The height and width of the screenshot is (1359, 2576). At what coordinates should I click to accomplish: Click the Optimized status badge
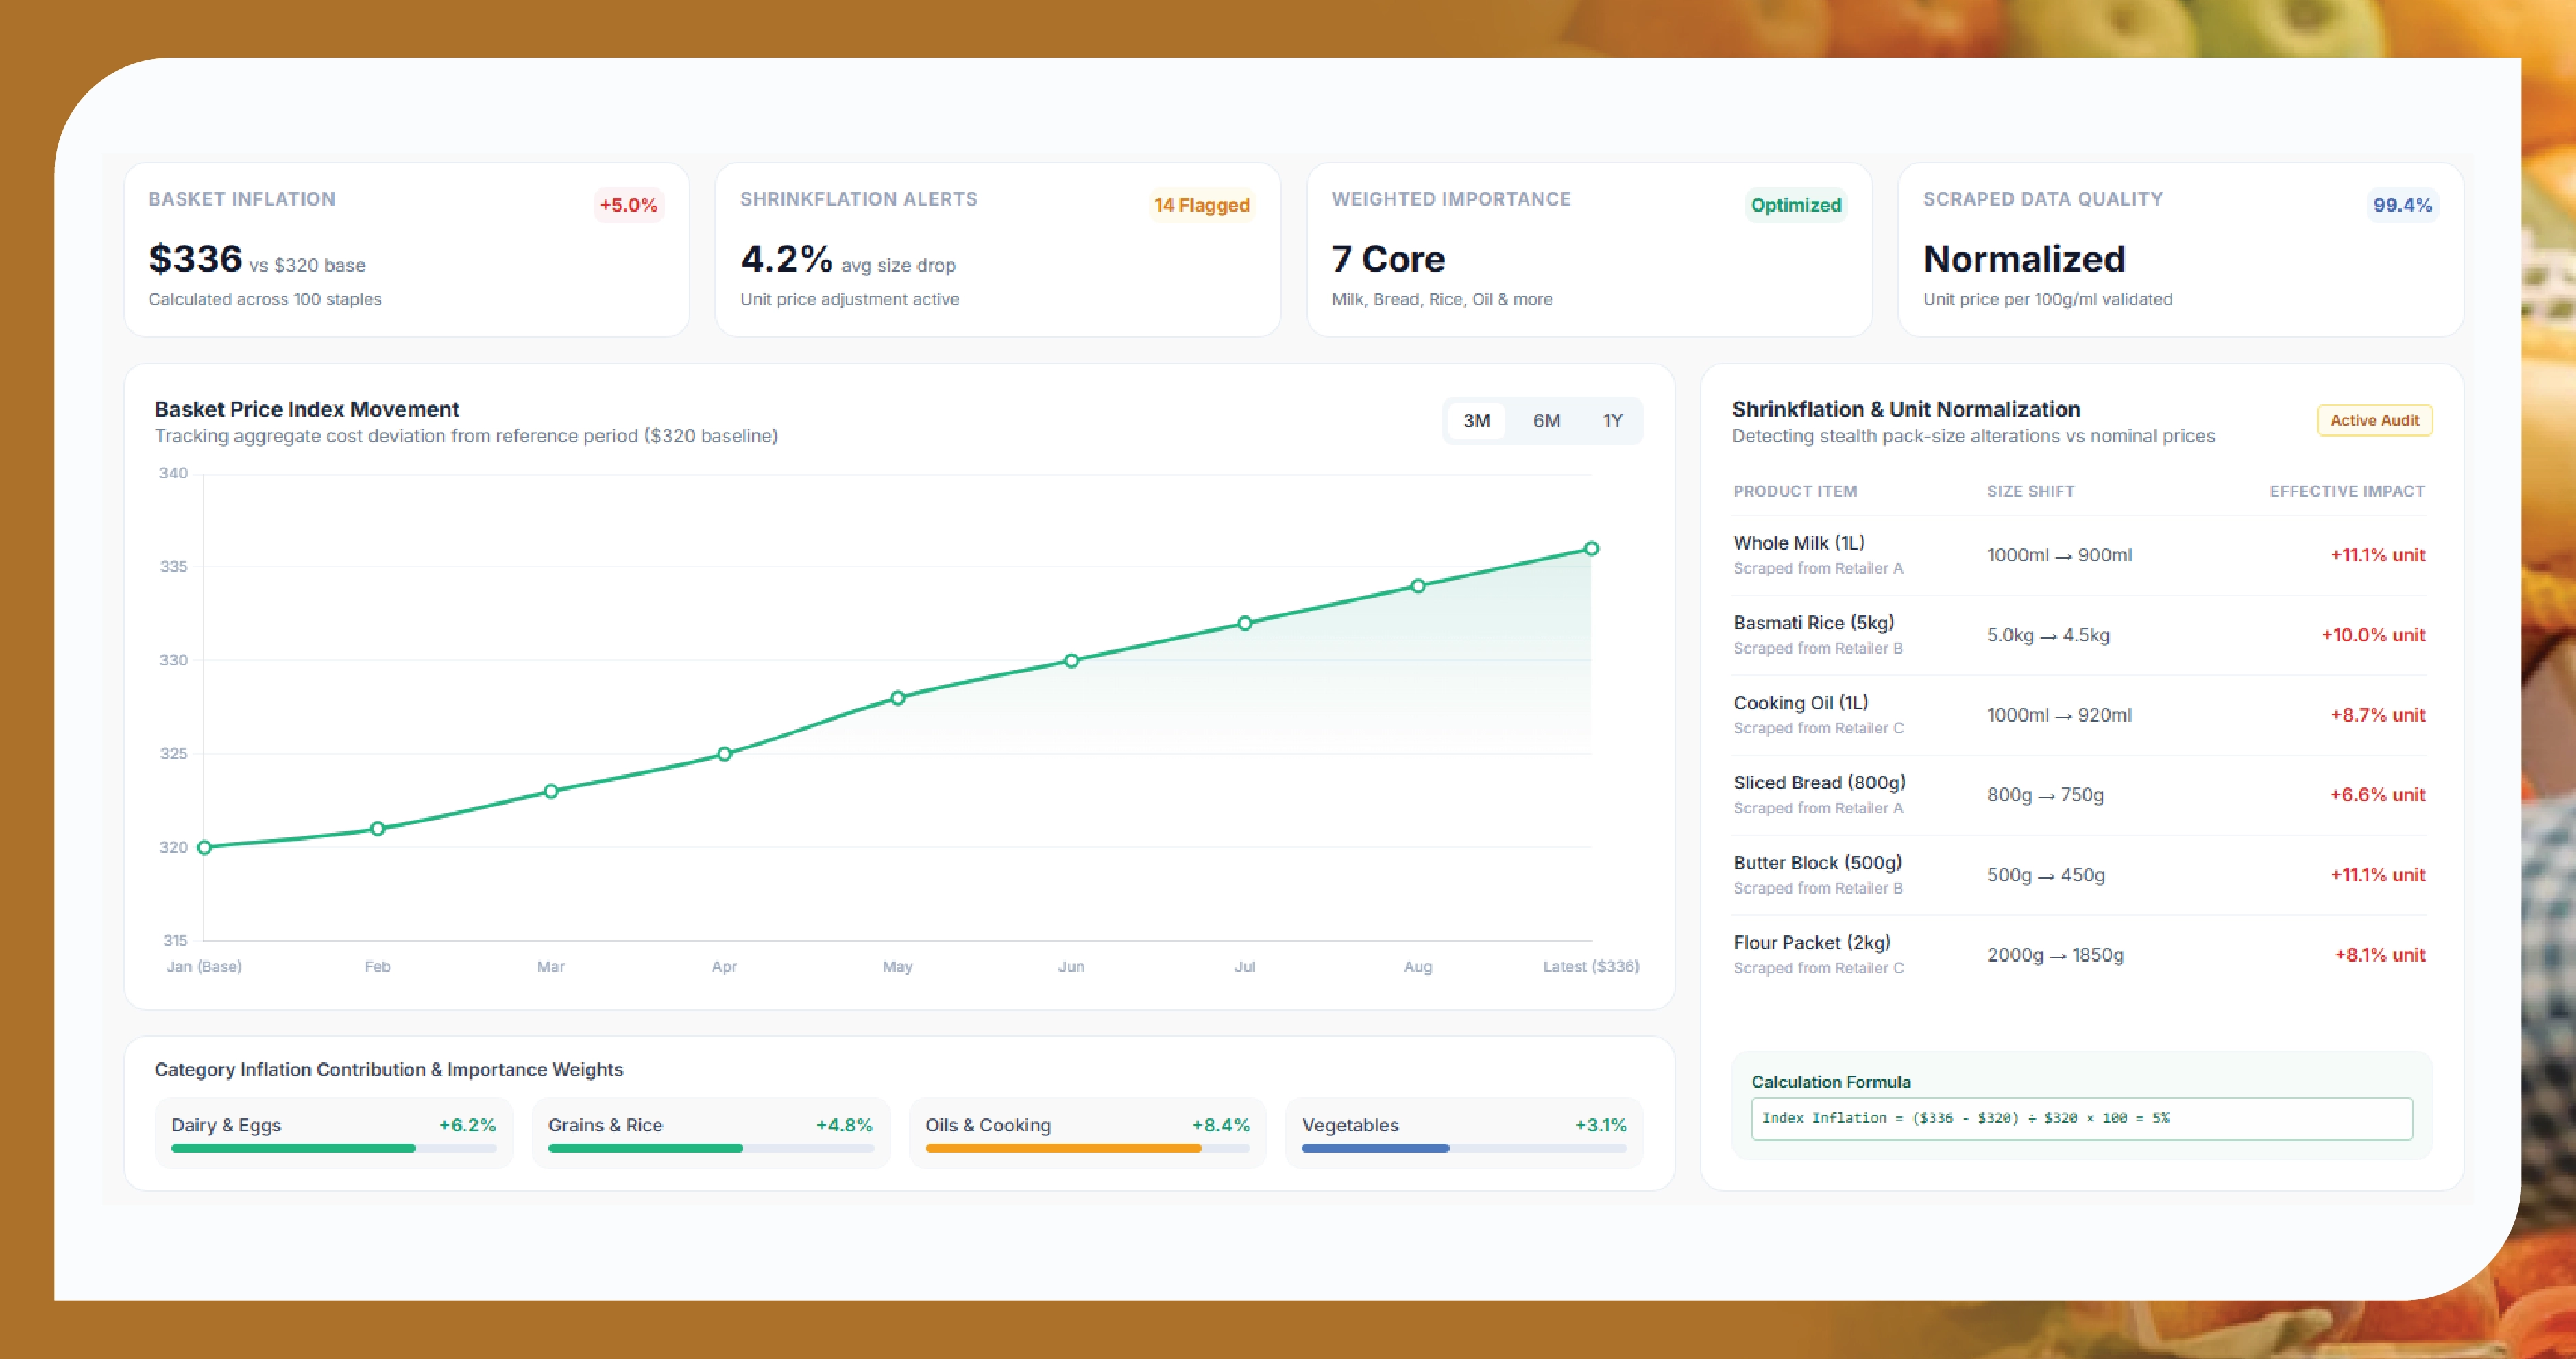(x=1795, y=205)
